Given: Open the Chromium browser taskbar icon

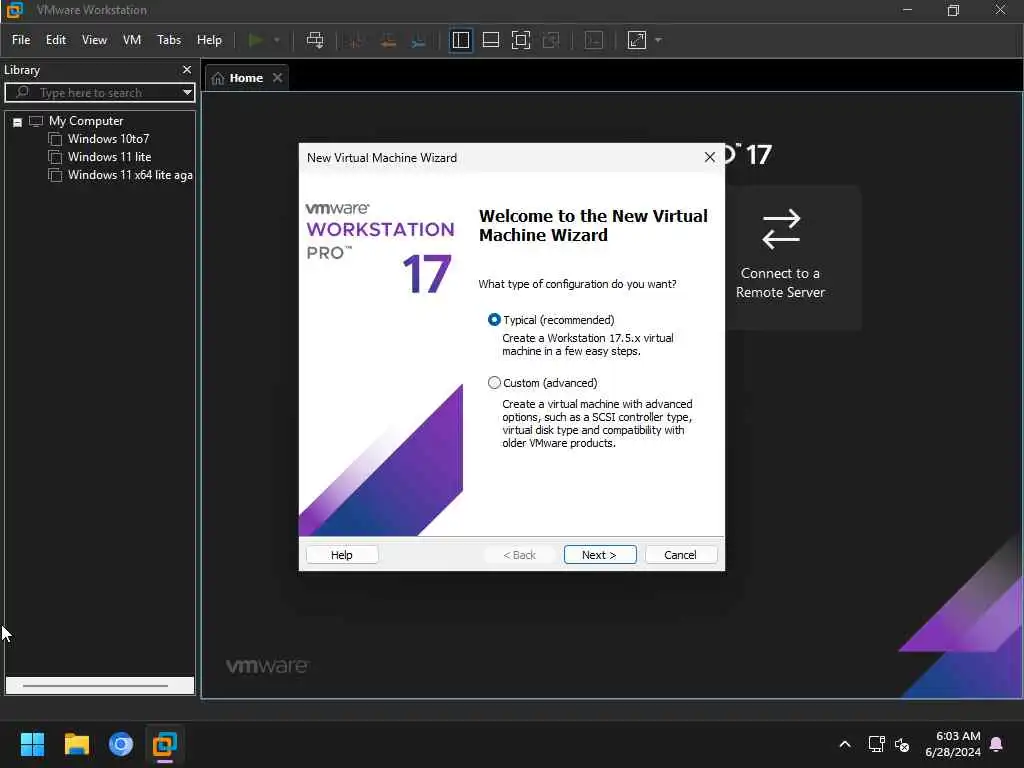Looking at the screenshot, I should (121, 744).
